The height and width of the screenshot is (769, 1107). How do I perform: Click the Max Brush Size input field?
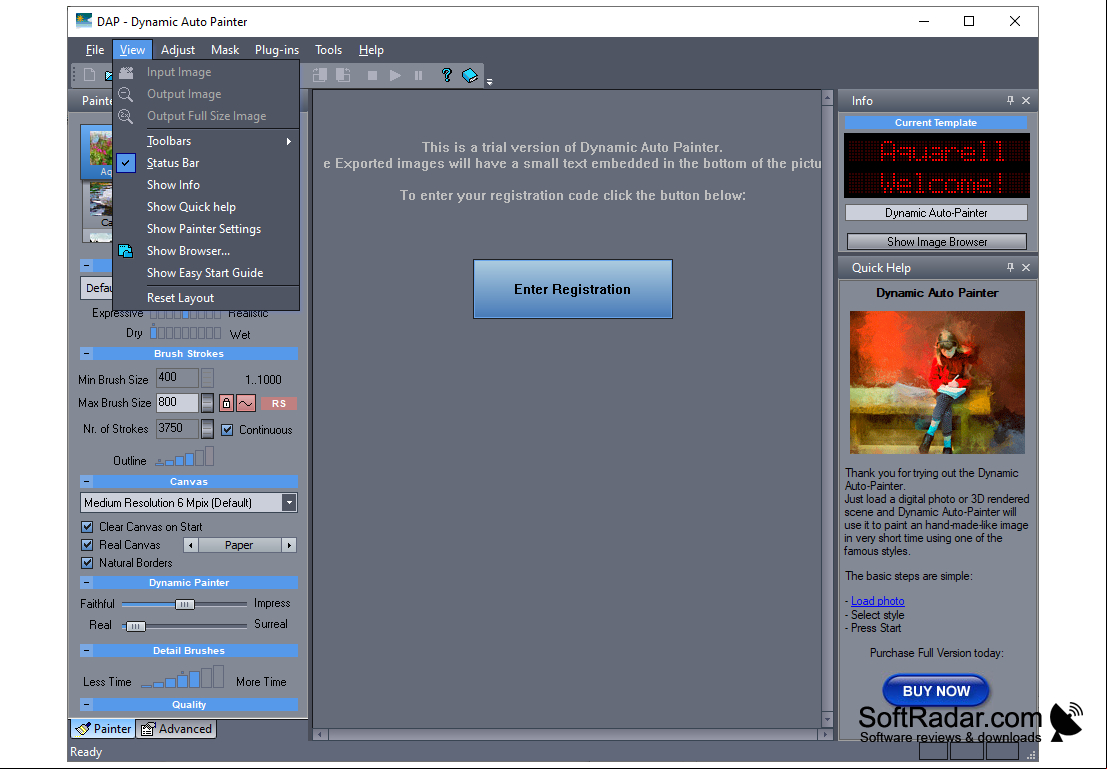click(x=177, y=403)
